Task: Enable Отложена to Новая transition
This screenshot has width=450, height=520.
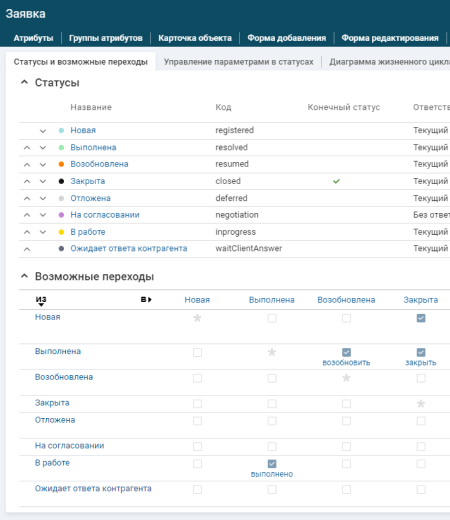Action: tap(197, 421)
